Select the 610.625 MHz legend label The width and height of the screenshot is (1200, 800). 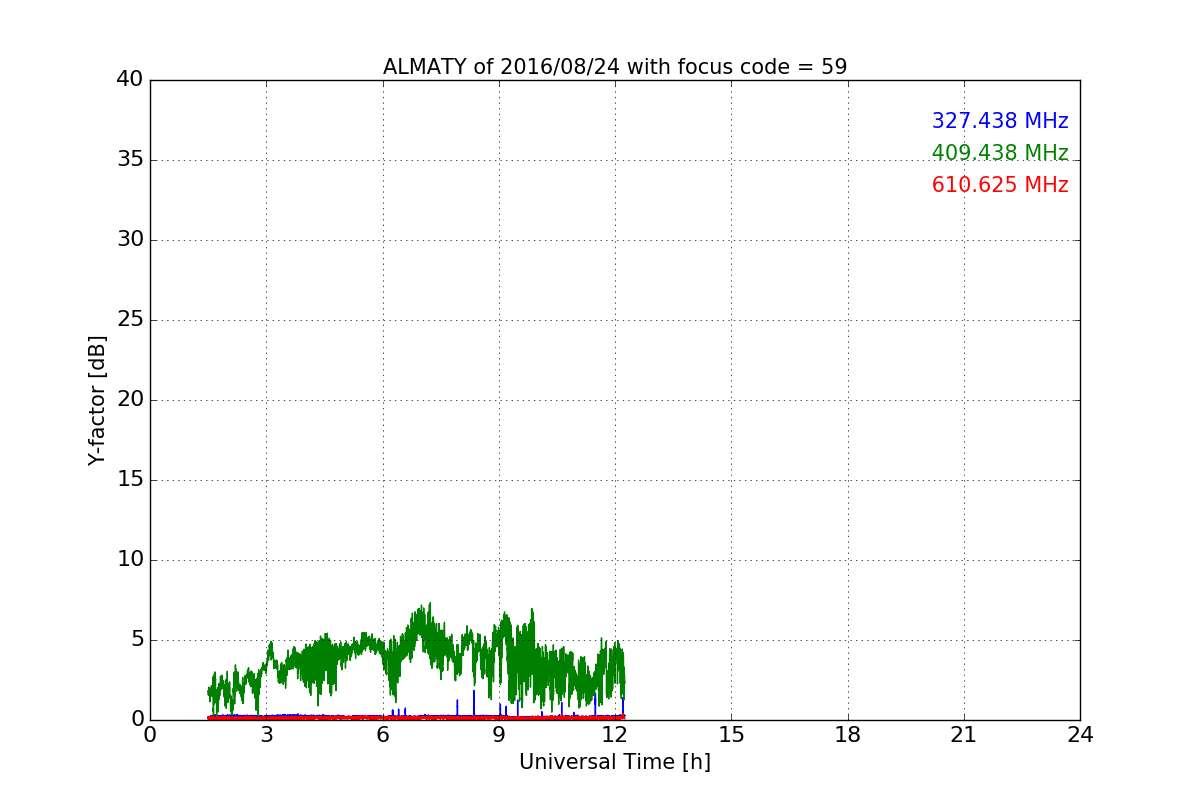point(1000,185)
